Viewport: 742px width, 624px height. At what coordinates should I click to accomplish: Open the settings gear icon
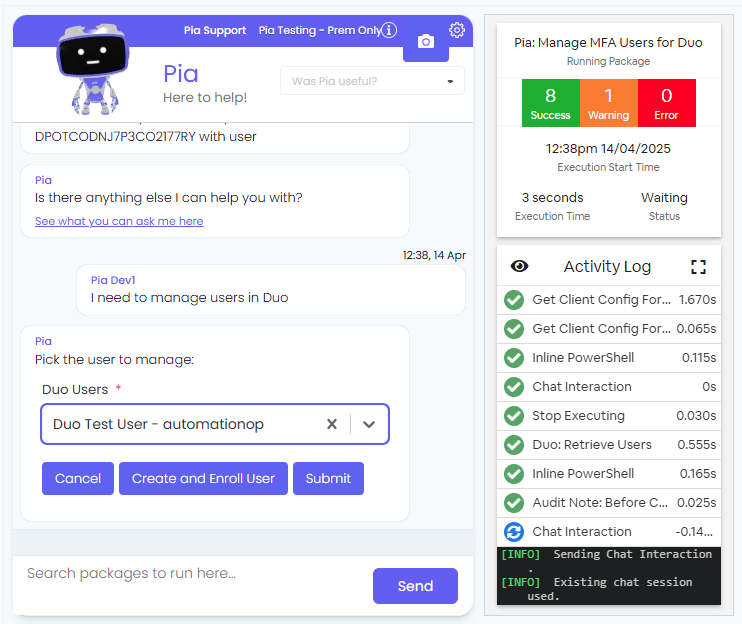457,30
